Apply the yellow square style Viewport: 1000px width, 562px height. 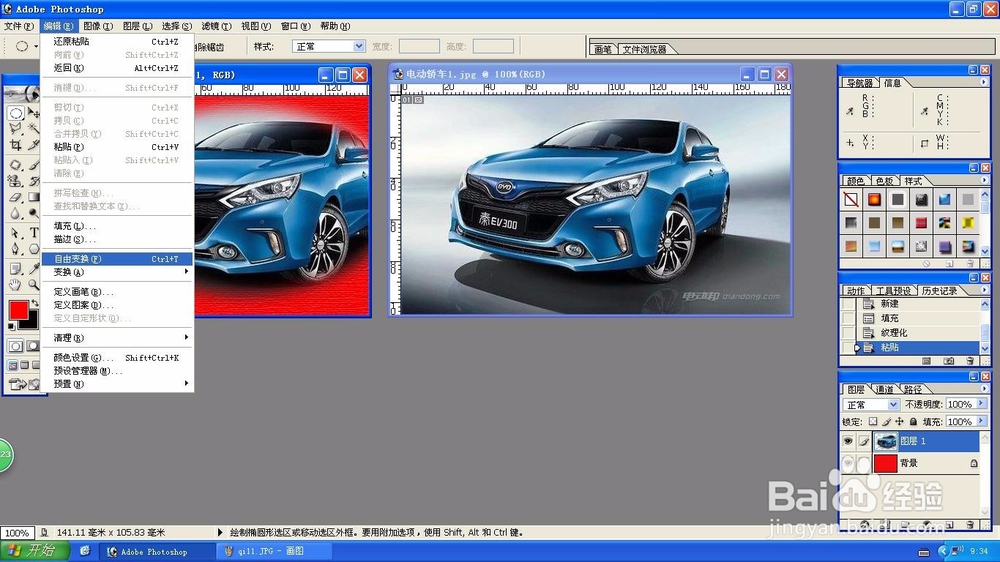tap(967, 223)
